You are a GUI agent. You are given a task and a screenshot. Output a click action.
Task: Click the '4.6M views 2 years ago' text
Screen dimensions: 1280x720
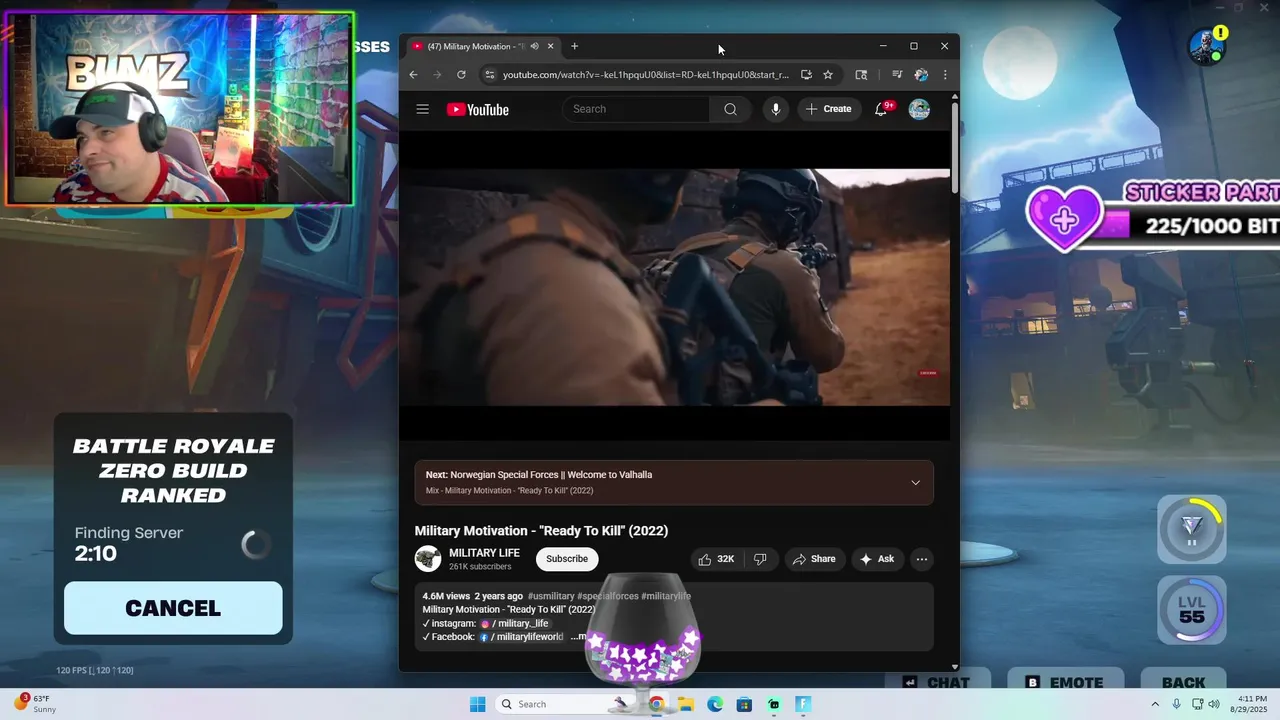[472, 596]
